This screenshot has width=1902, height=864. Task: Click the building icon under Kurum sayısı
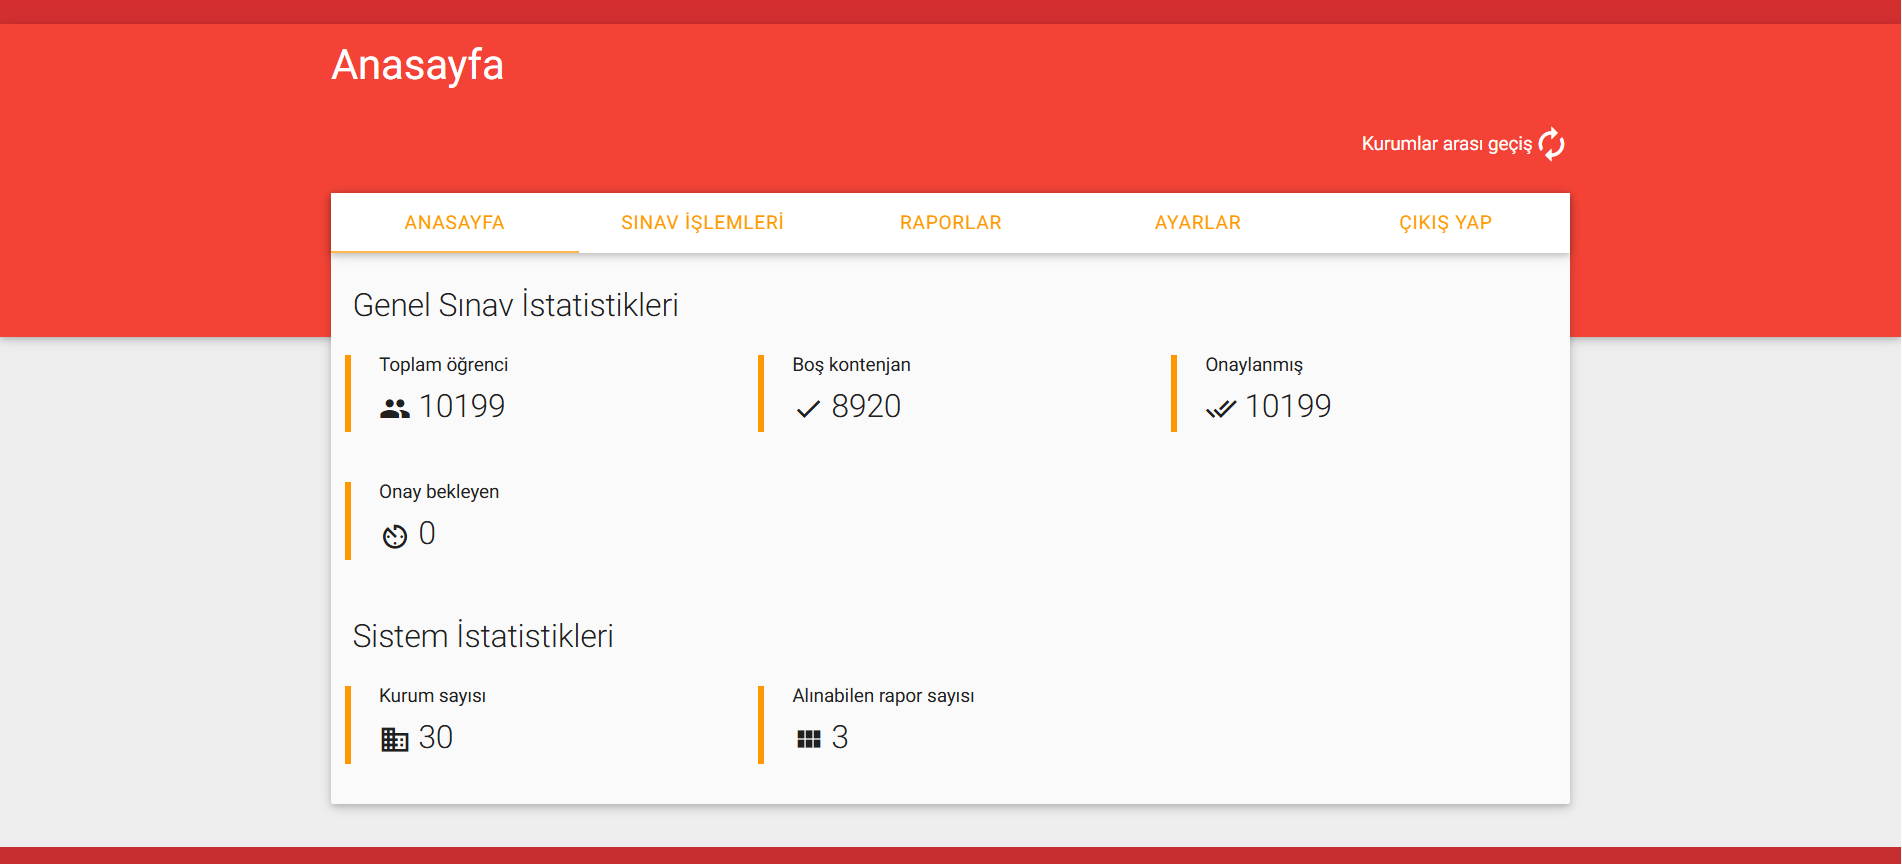pos(395,739)
